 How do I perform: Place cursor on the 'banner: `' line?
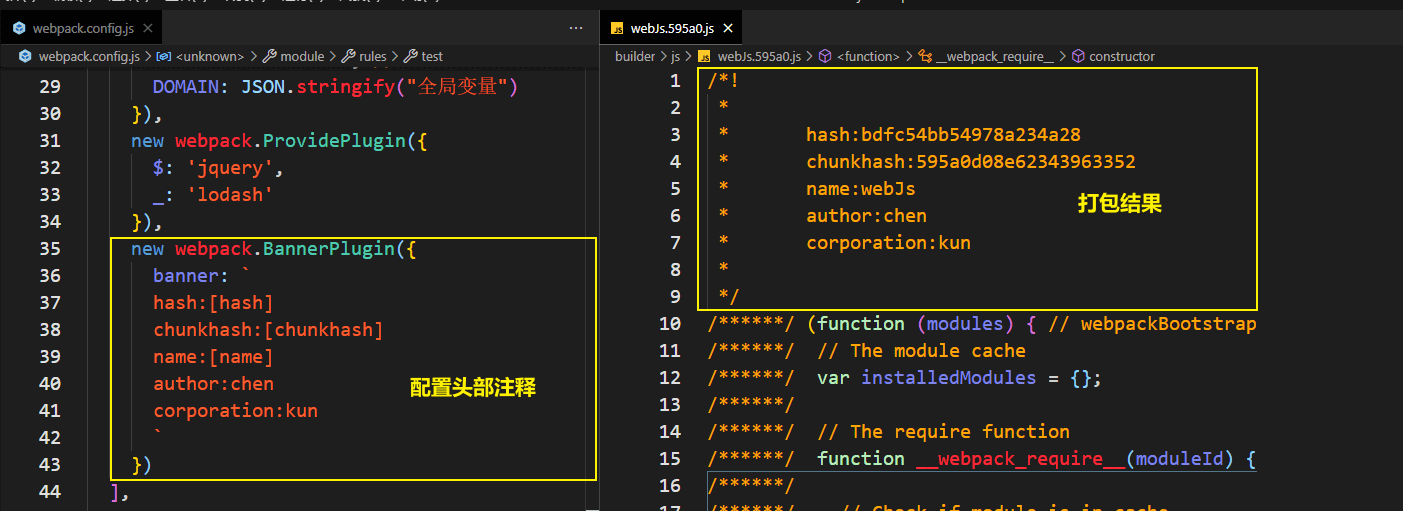[202, 275]
